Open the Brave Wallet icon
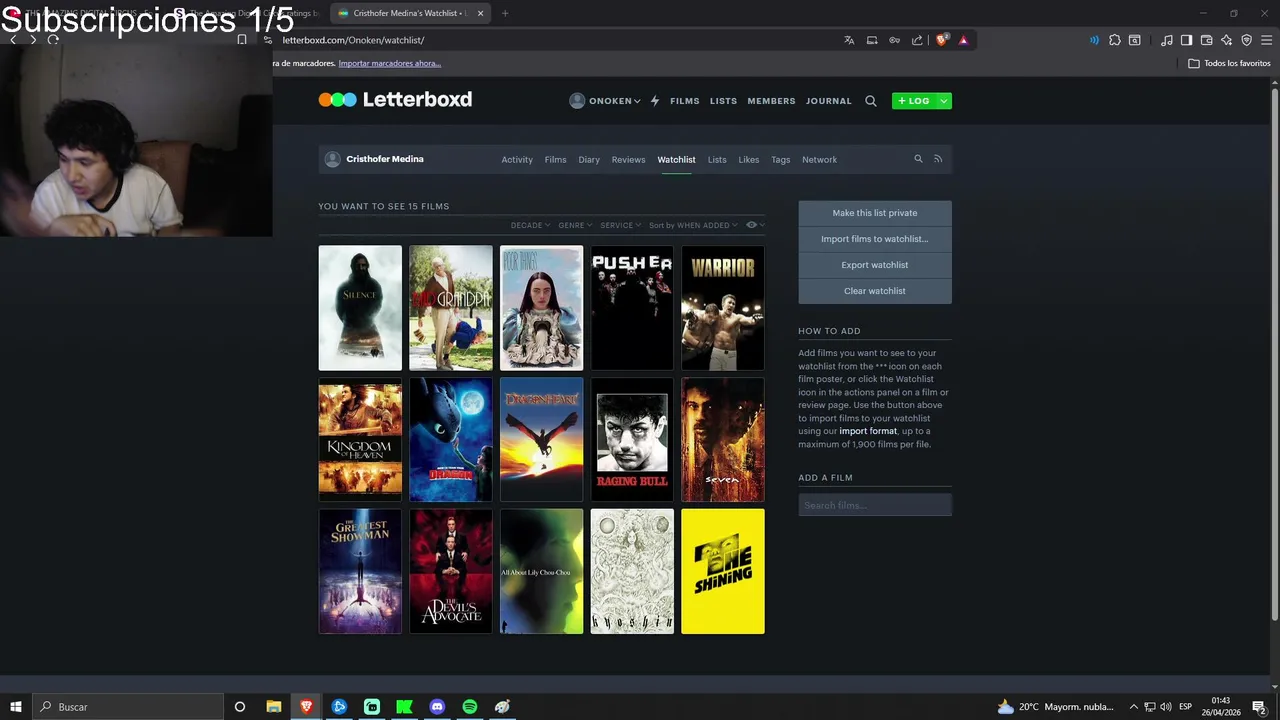Viewport: 1280px width, 720px height. pos(1206,40)
